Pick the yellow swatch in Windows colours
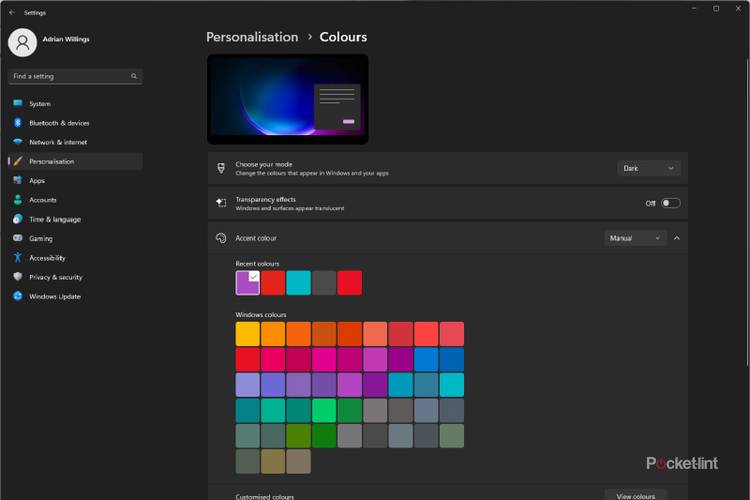Screen dimensions: 750x500 click(x=247, y=334)
